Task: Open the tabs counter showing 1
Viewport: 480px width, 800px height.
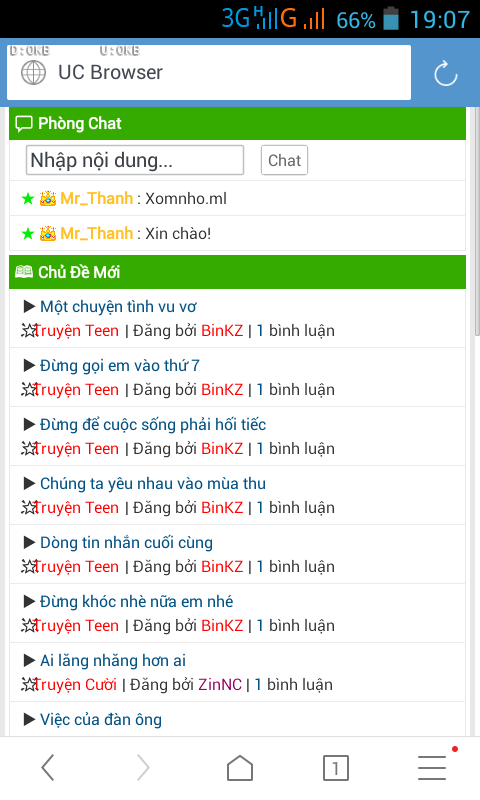Action: tap(336, 768)
